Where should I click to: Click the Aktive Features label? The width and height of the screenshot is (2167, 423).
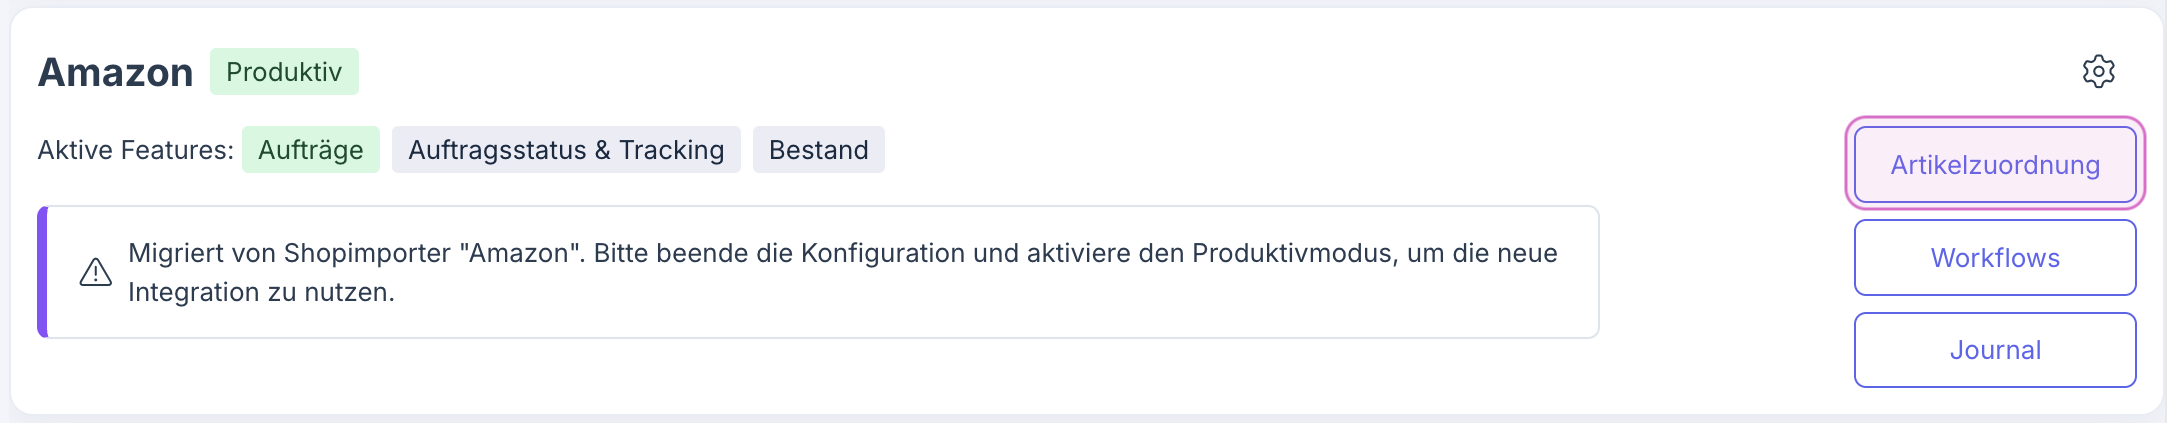pos(136,150)
